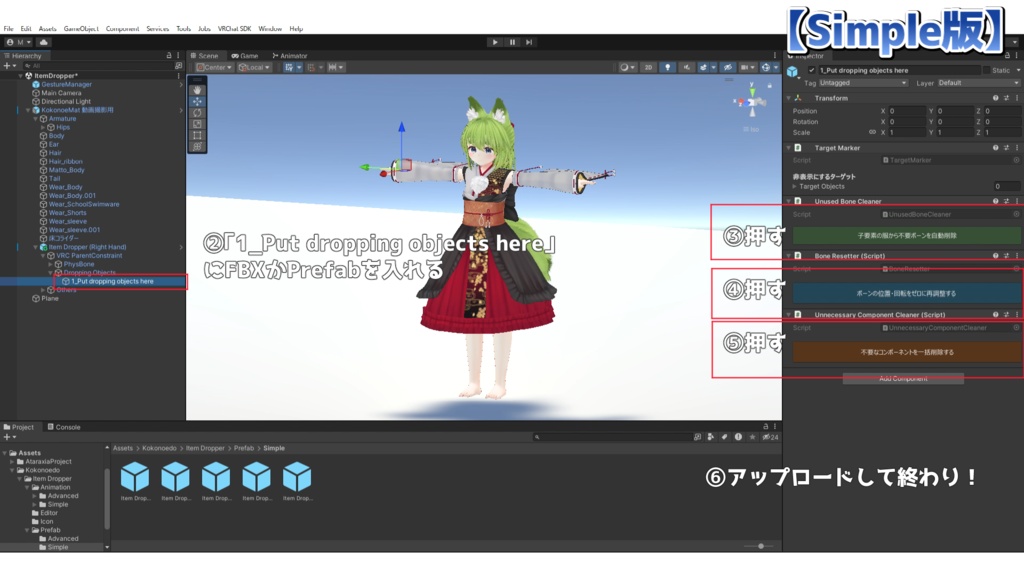Click the Pause button
Viewport: 1024px width, 576px height.
[x=512, y=42]
